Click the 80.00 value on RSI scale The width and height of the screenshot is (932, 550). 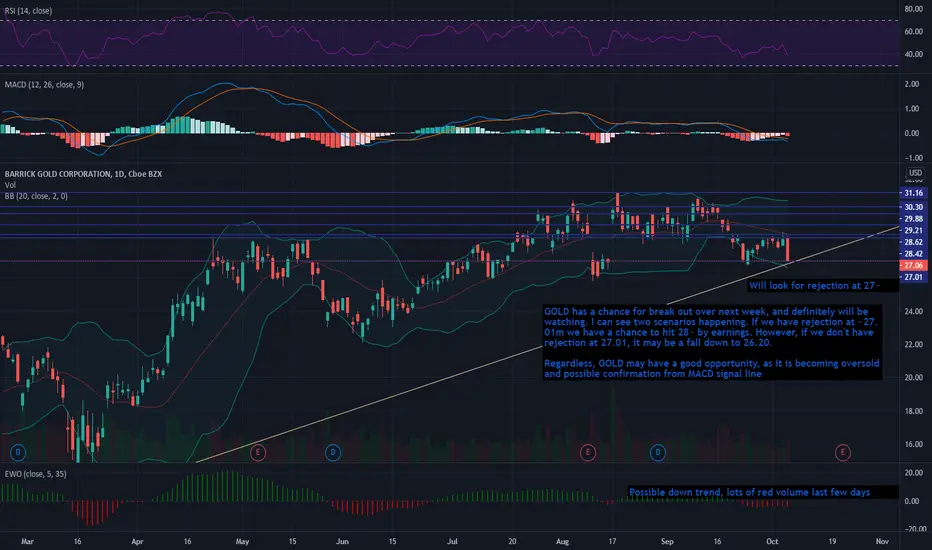click(x=914, y=9)
